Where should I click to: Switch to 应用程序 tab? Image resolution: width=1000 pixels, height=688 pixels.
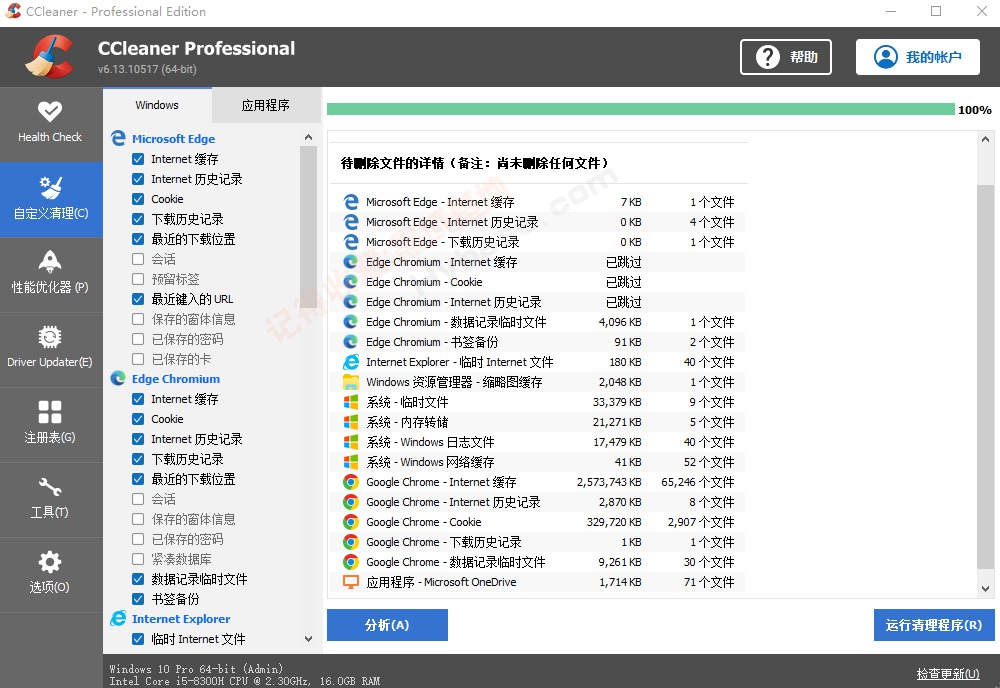(x=266, y=105)
